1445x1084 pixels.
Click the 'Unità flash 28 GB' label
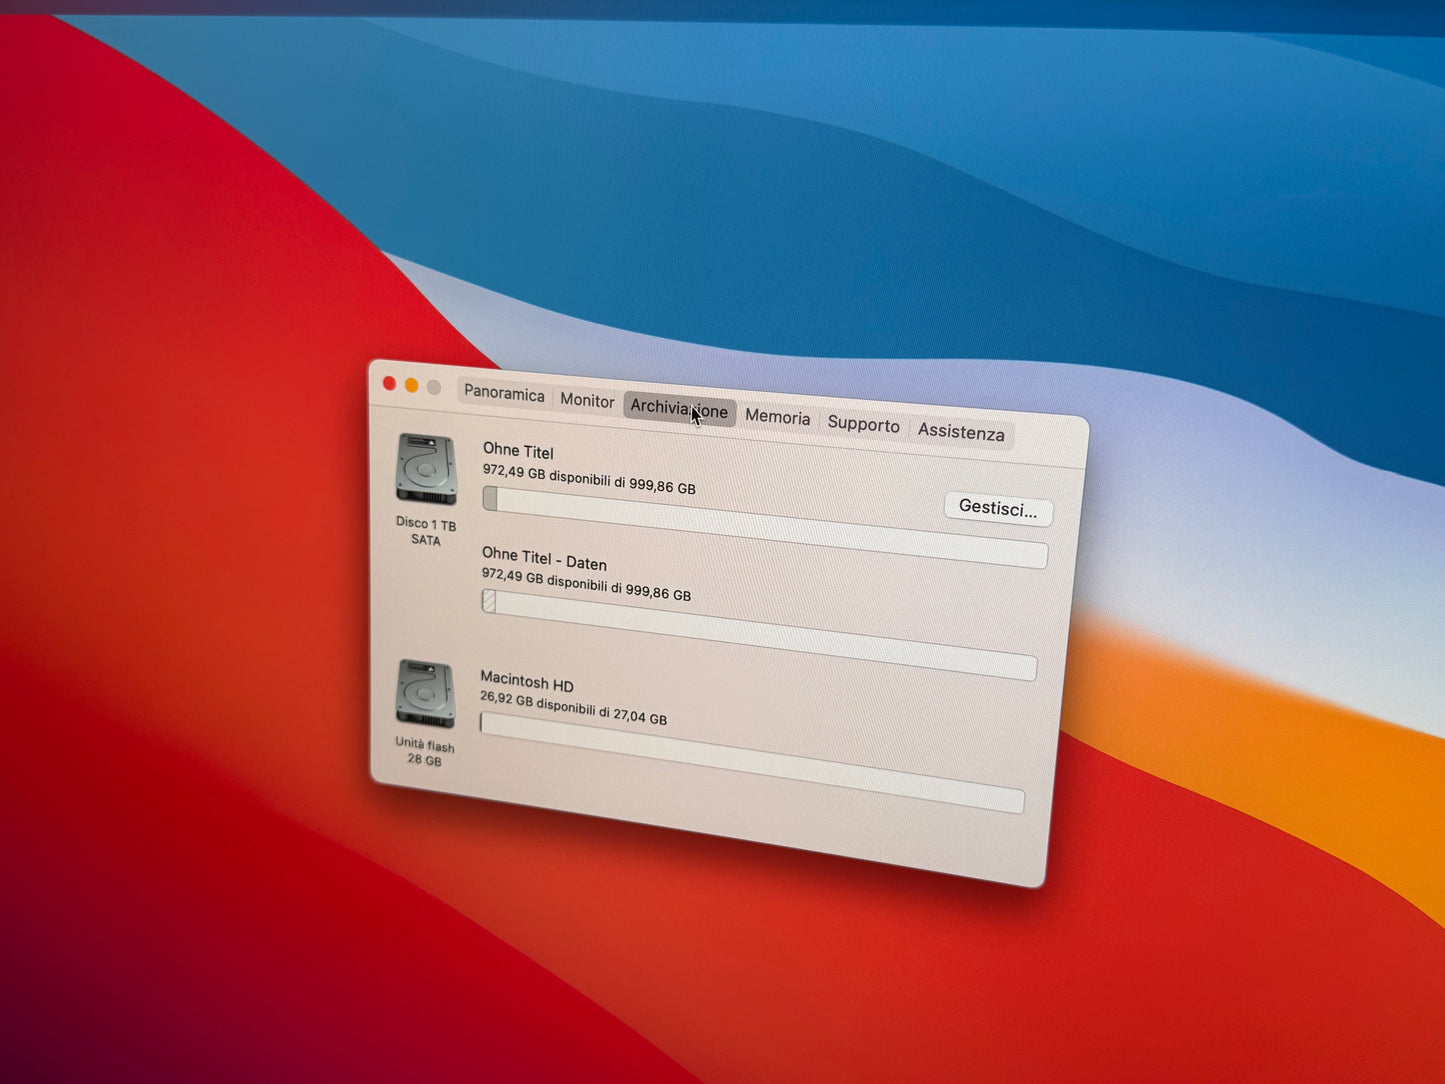click(424, 753)
